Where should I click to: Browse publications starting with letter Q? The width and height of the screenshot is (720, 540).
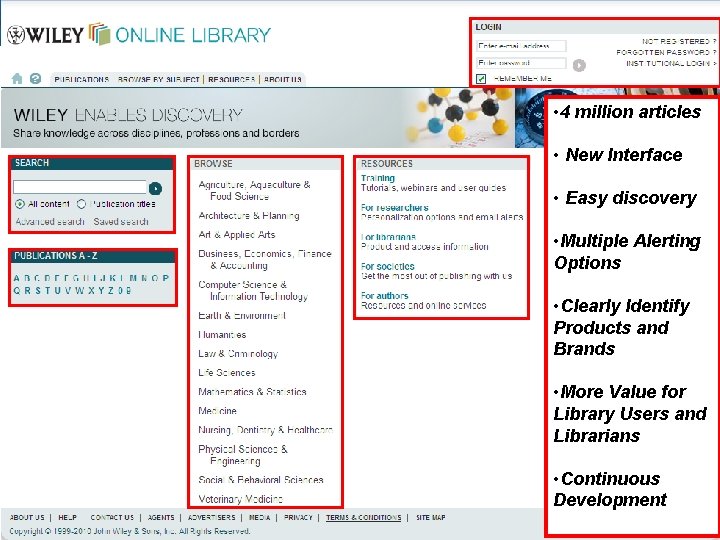click(17, 291)
